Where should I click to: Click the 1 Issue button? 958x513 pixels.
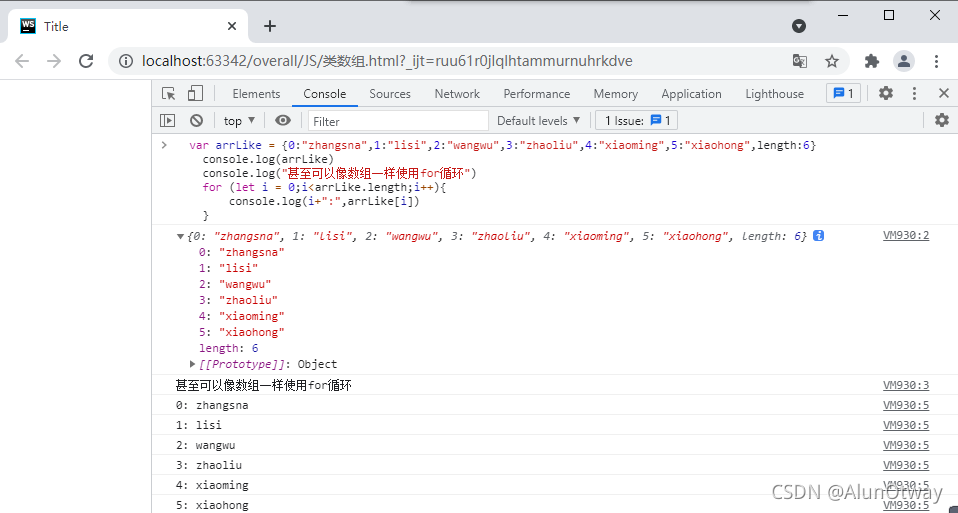tap(636, 121)
